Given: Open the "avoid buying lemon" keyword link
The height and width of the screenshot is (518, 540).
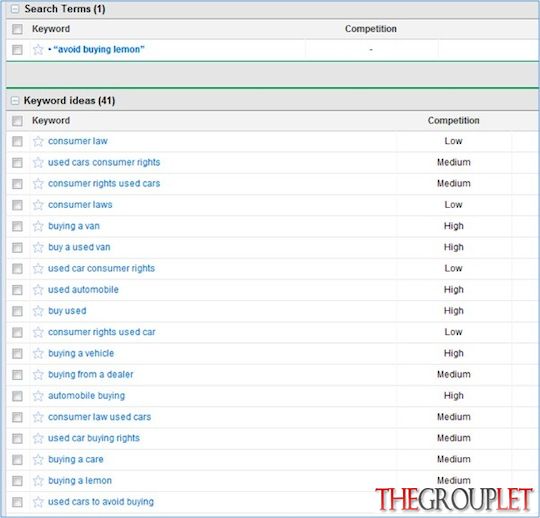Looking at the screenshot, I should tap(99, 50).
